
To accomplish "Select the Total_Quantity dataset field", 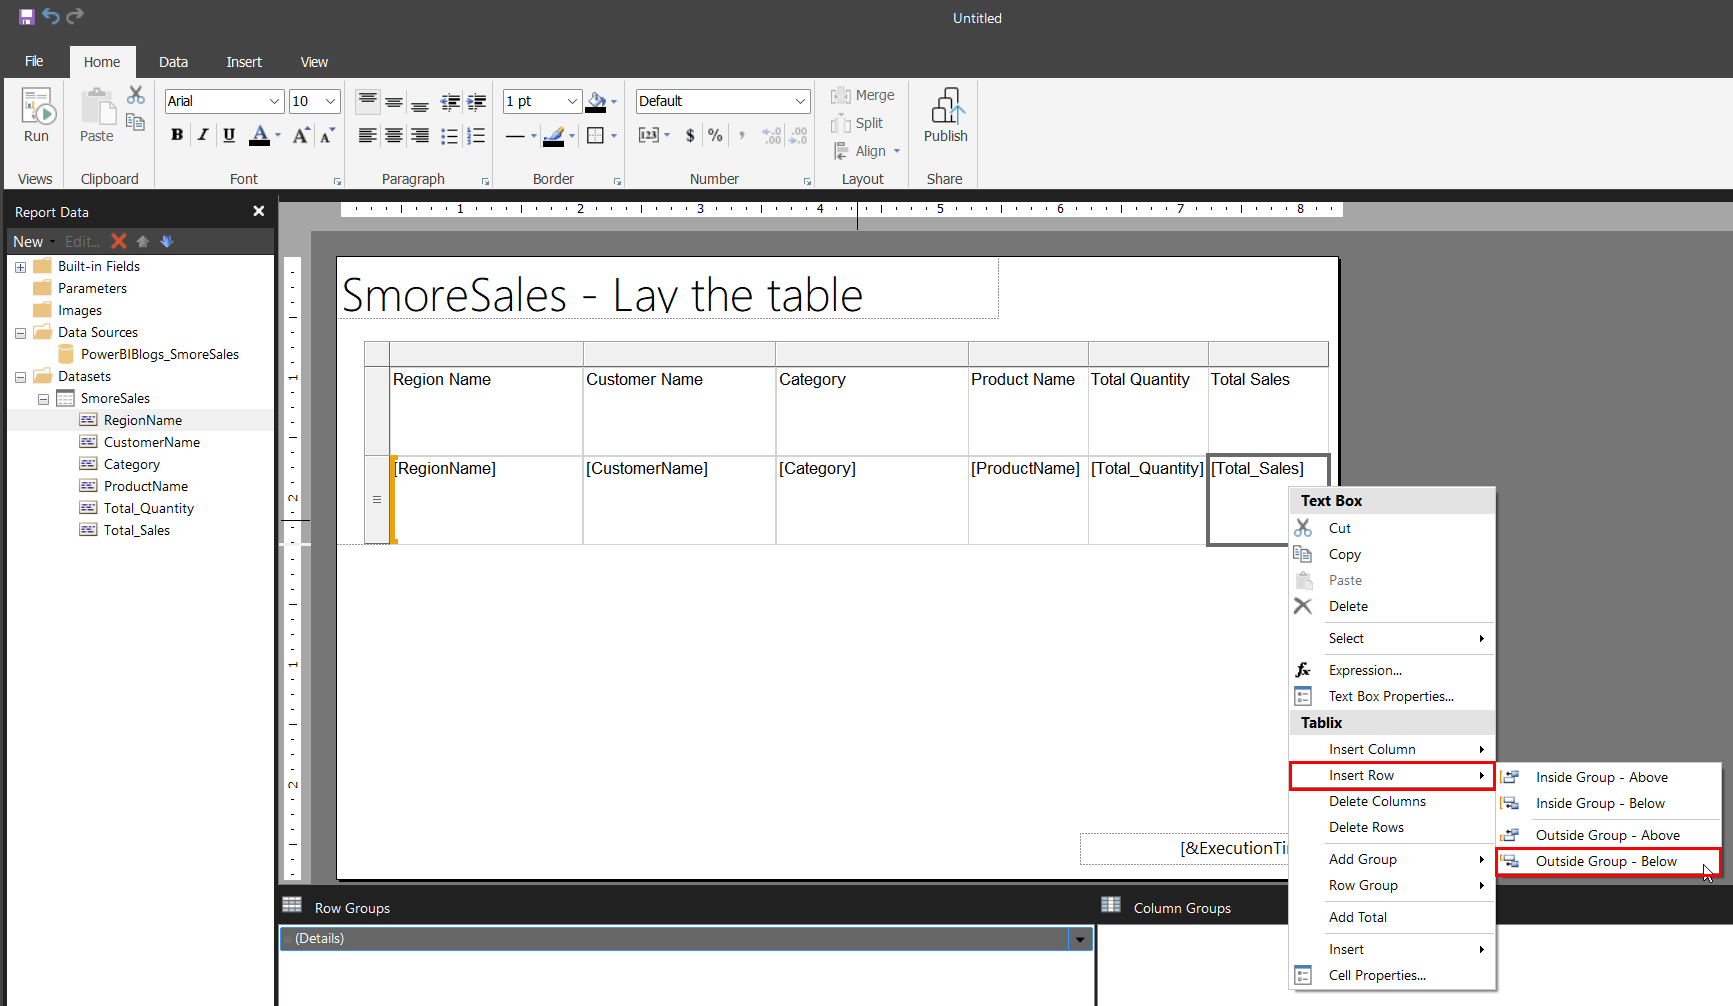I will pyautogui.click(x=148, y=508).
